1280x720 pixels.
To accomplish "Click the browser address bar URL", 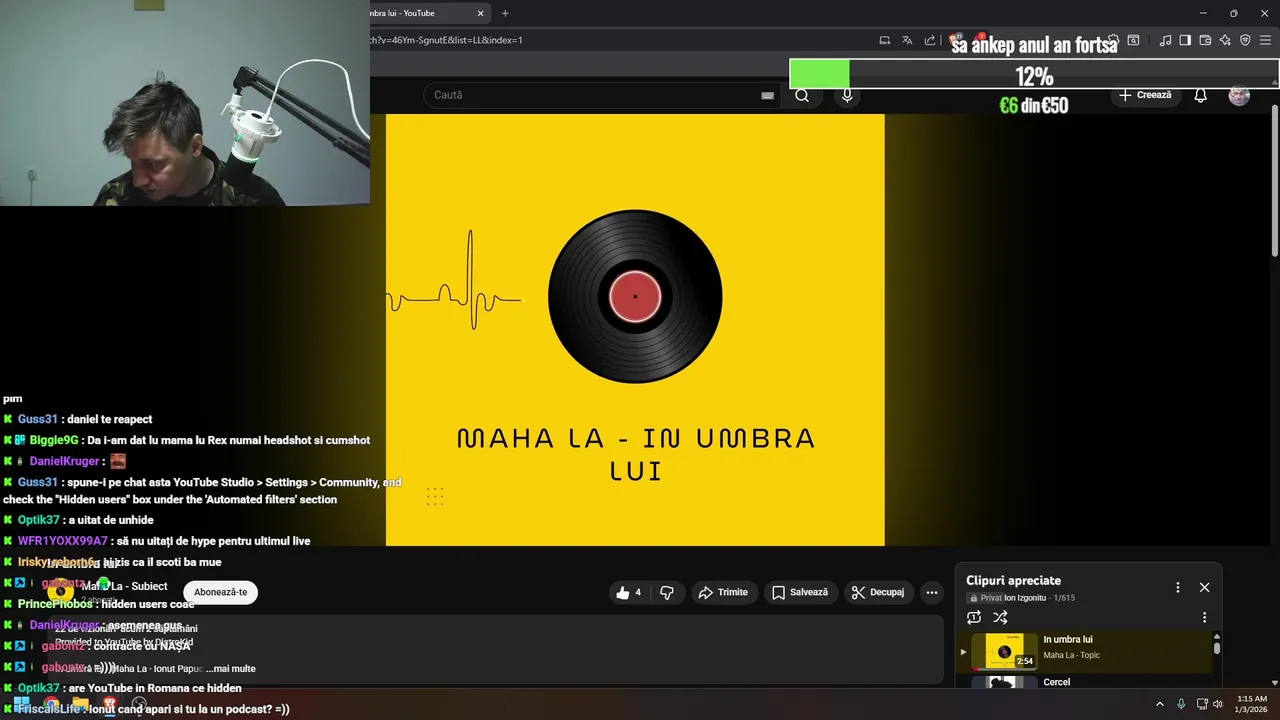I will click(445, 40).
